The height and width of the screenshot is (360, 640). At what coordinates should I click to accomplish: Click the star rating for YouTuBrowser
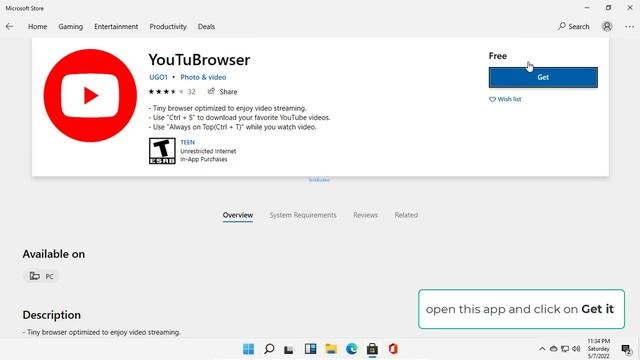point(166,91)
